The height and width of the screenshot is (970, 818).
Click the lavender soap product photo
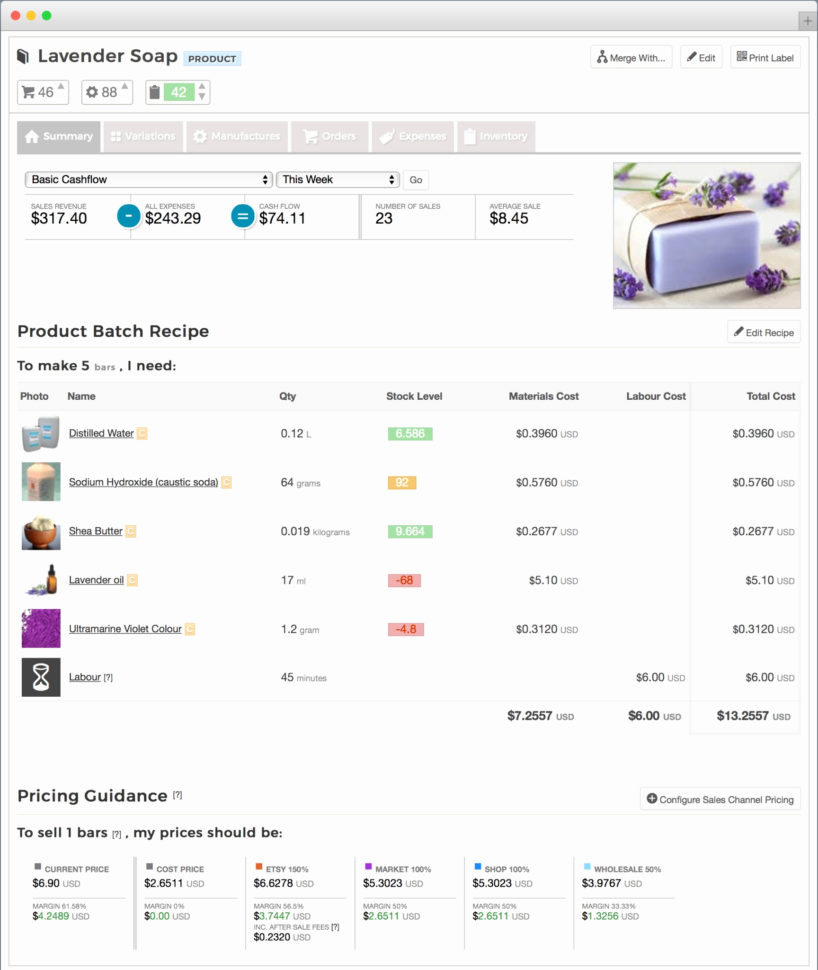(705, 235)
